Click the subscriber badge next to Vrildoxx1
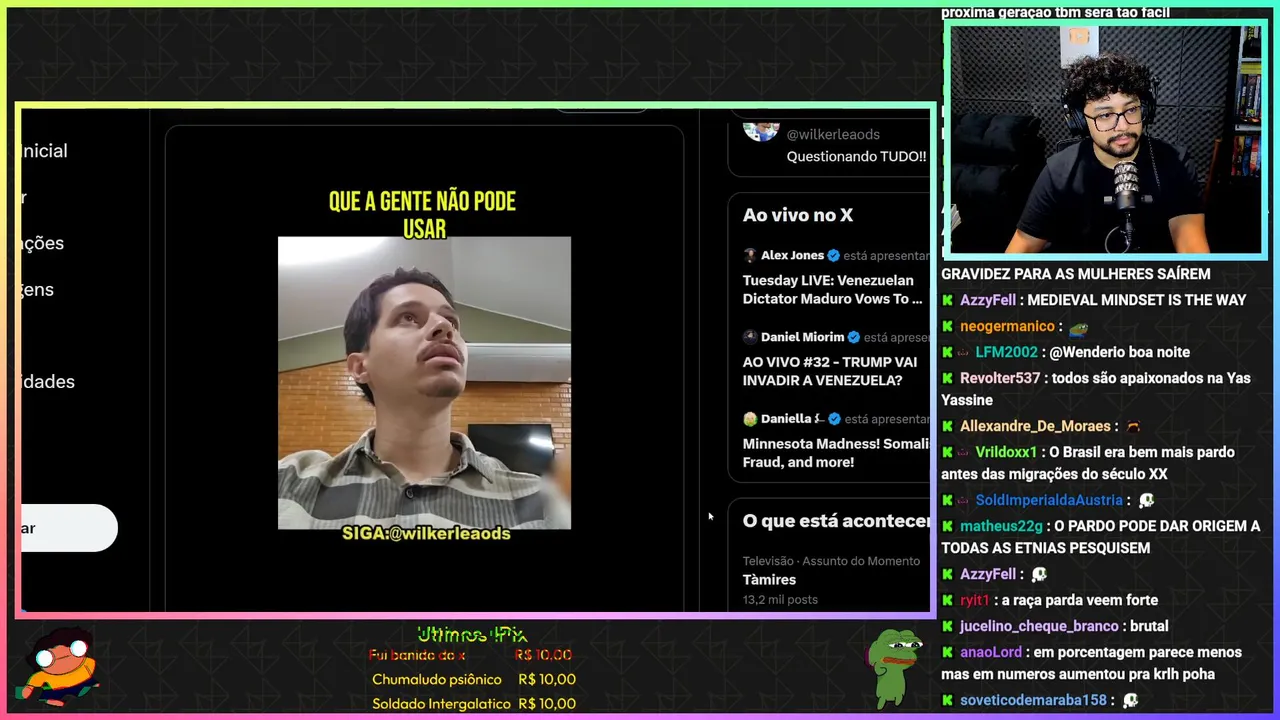 pyautogui.click(x=964, y=452)
